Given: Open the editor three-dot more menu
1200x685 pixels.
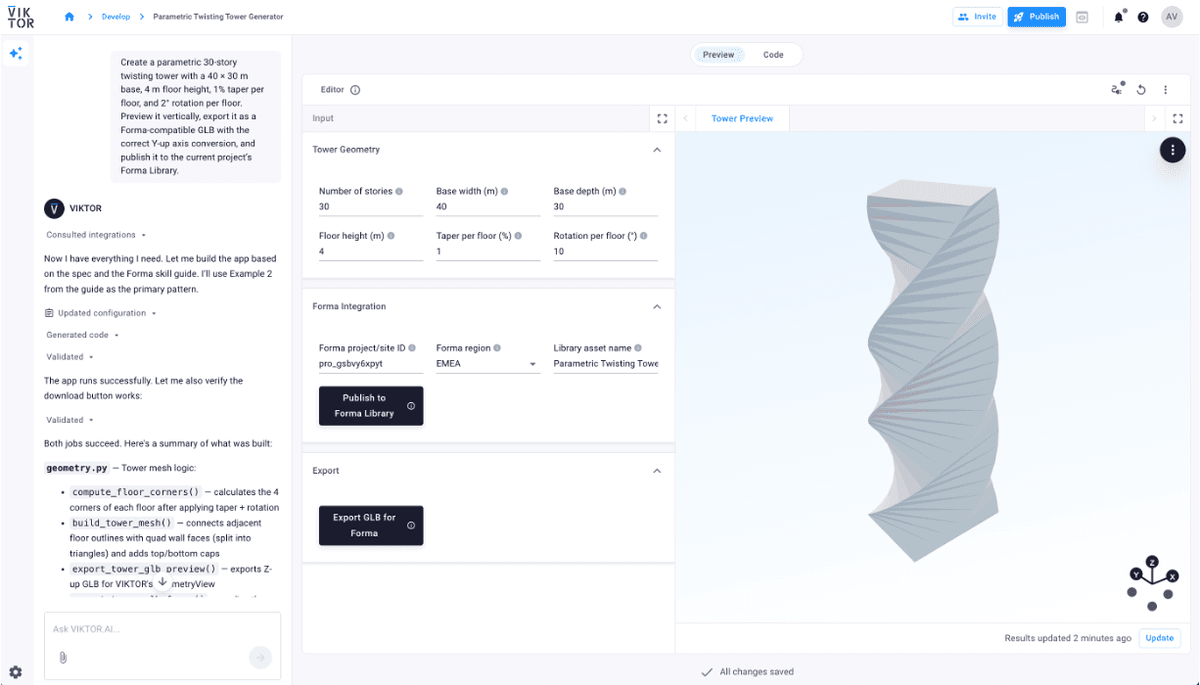Looking at the screenshot, I should tap(1166, 90).
